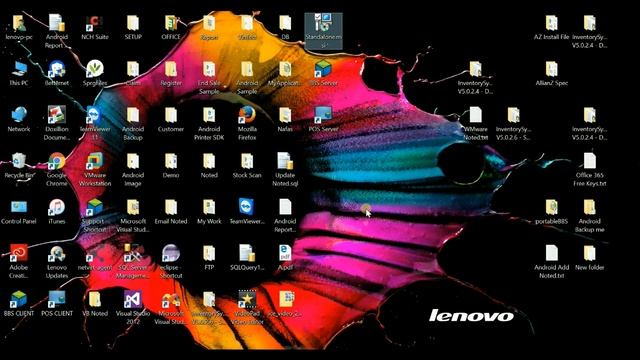Viewport: 640px width, 360px height.
Task: Click the Update Noted.sql file
Action: (285, 162)
